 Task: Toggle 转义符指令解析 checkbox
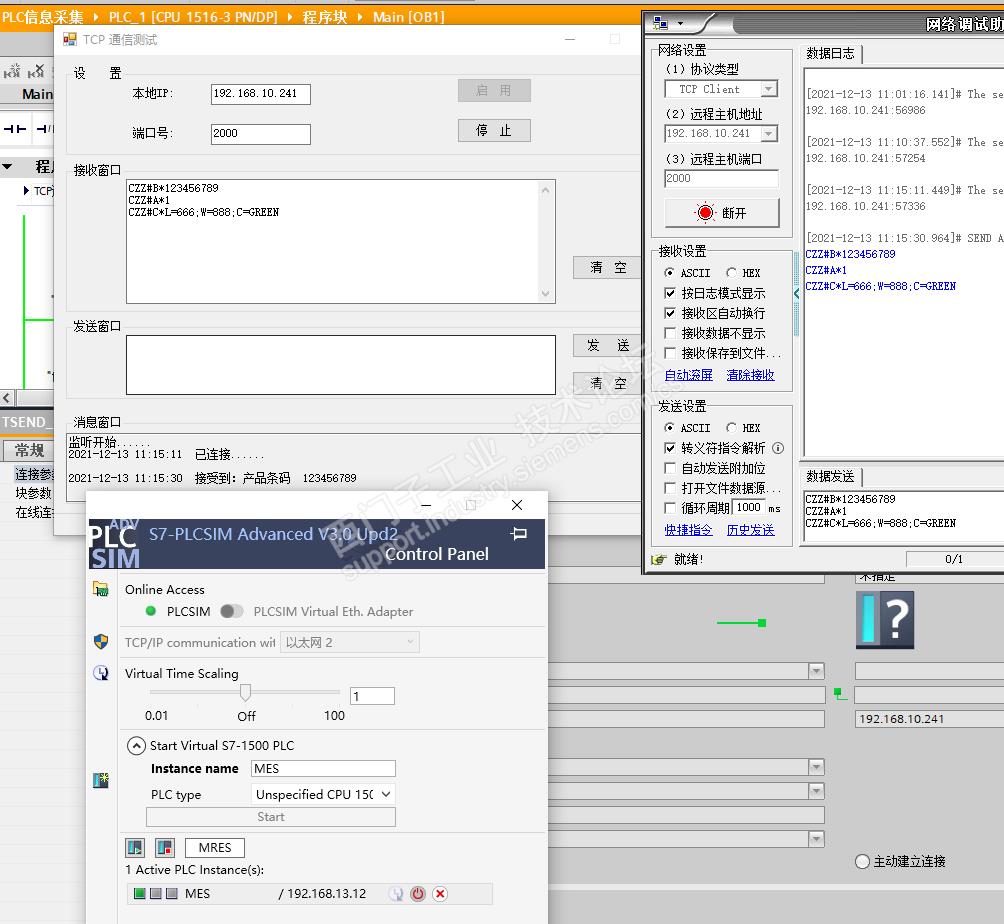[670, 448]
